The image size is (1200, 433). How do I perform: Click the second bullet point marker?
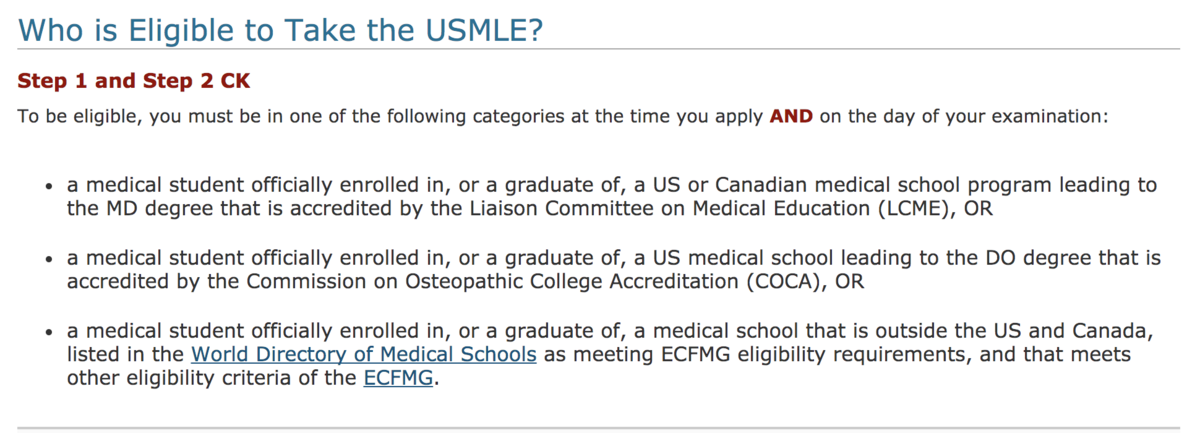(x=49, y=259)
